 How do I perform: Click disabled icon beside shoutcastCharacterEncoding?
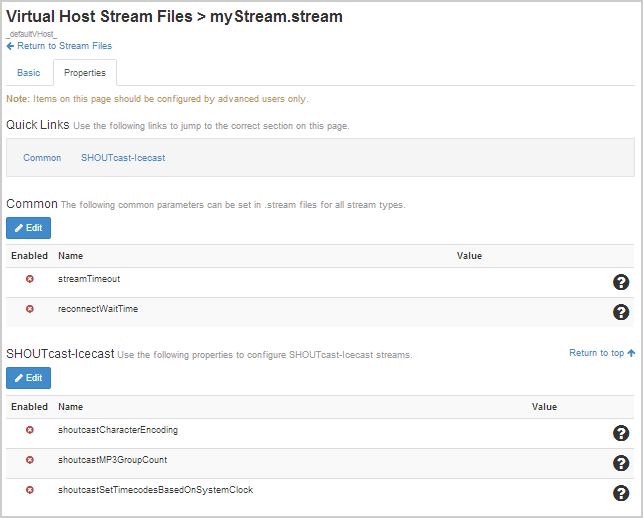30,430
